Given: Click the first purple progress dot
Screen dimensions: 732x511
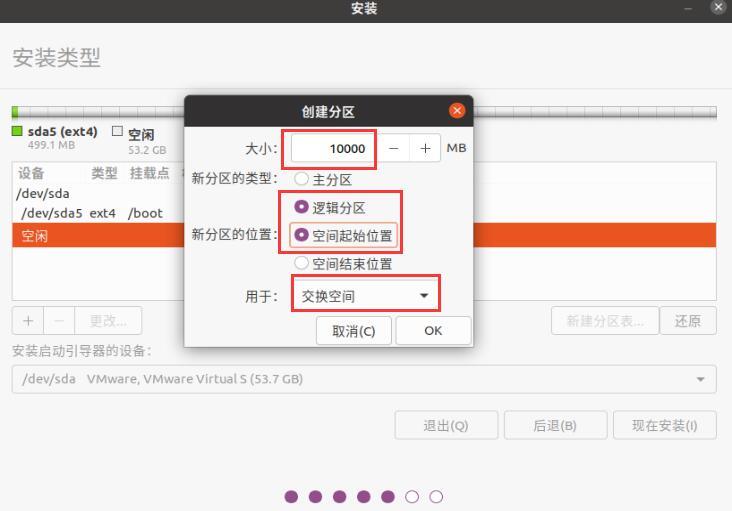Looking at the screenshot, I should pyautogui.click(x=291, y=497).
